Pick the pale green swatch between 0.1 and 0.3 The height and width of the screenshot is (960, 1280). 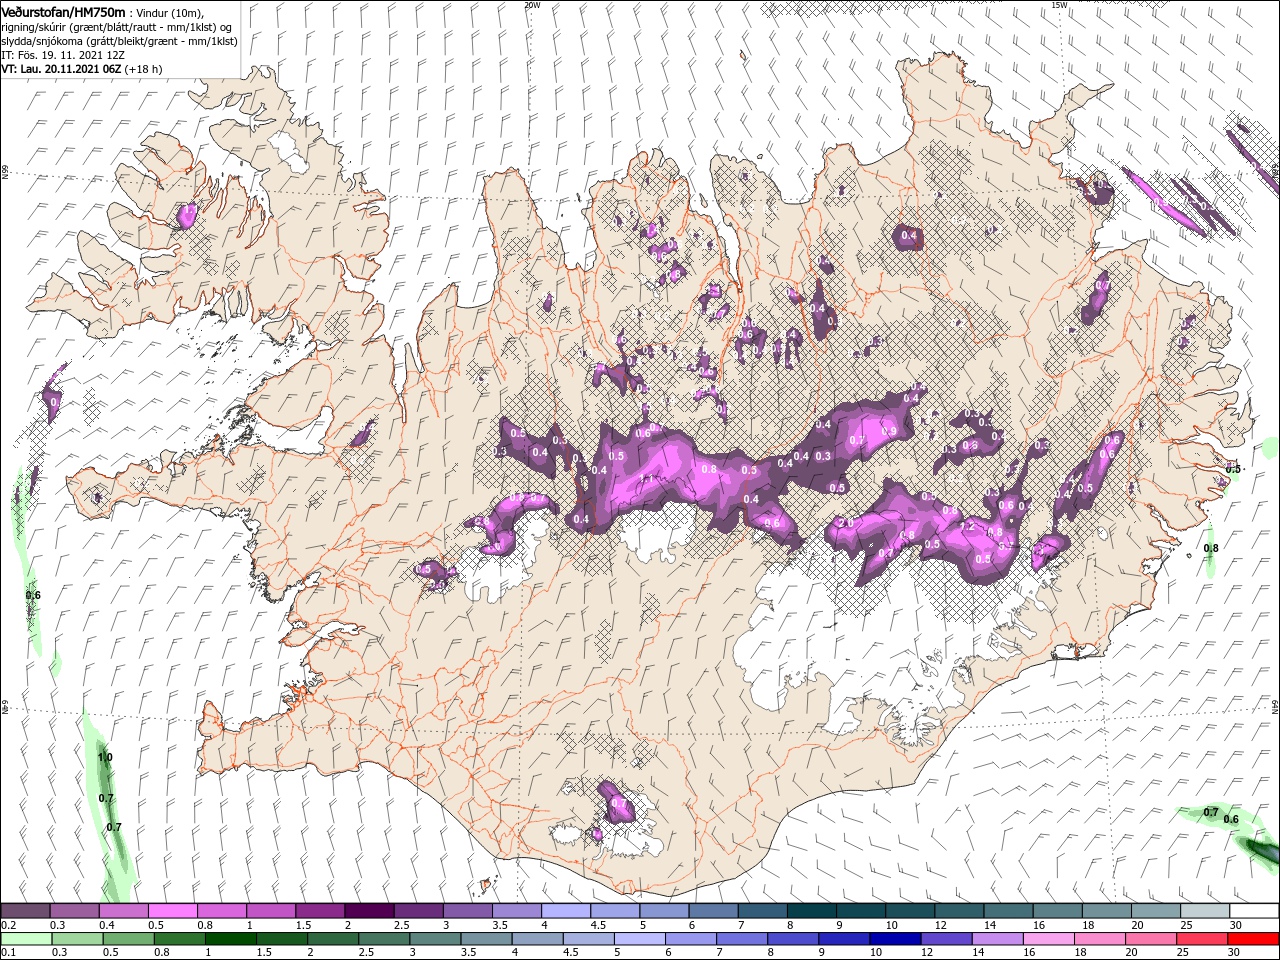26,939
